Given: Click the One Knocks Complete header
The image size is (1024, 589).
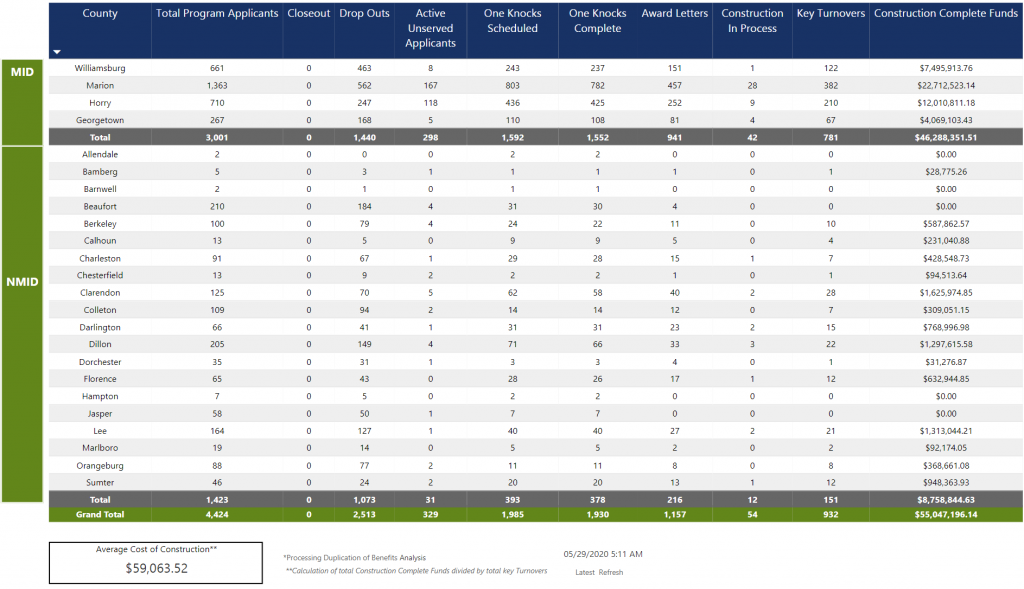Looking at the screenshot, I should (x=598, y=21).
